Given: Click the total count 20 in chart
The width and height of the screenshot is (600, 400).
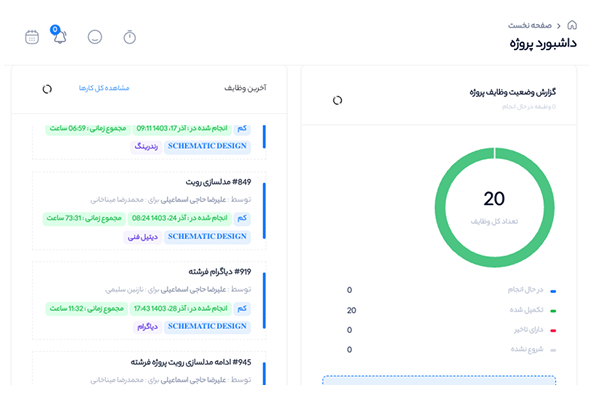Looking at the screenshot, I should [494, 199].
